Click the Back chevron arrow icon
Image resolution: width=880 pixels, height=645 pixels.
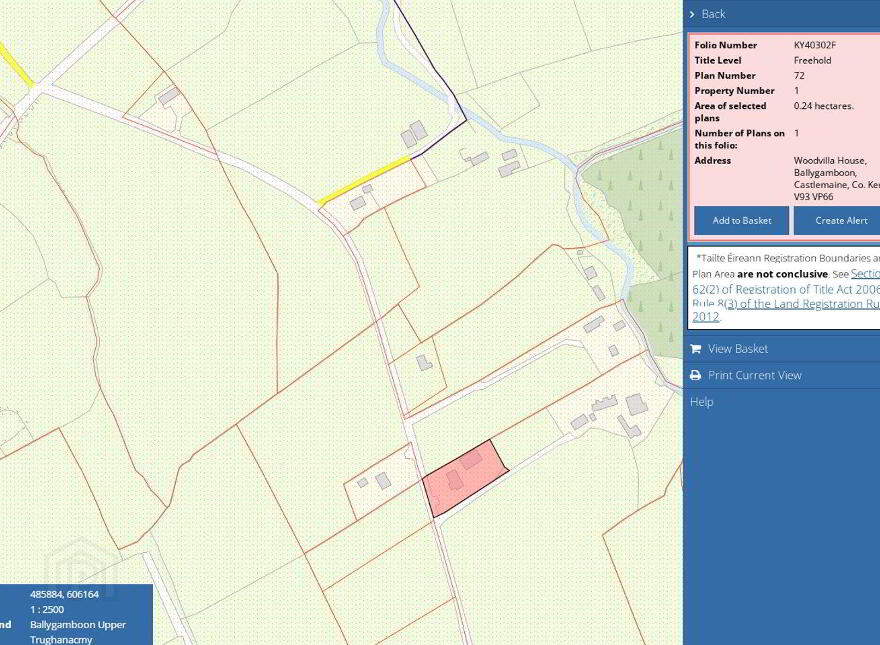point(692,14)
